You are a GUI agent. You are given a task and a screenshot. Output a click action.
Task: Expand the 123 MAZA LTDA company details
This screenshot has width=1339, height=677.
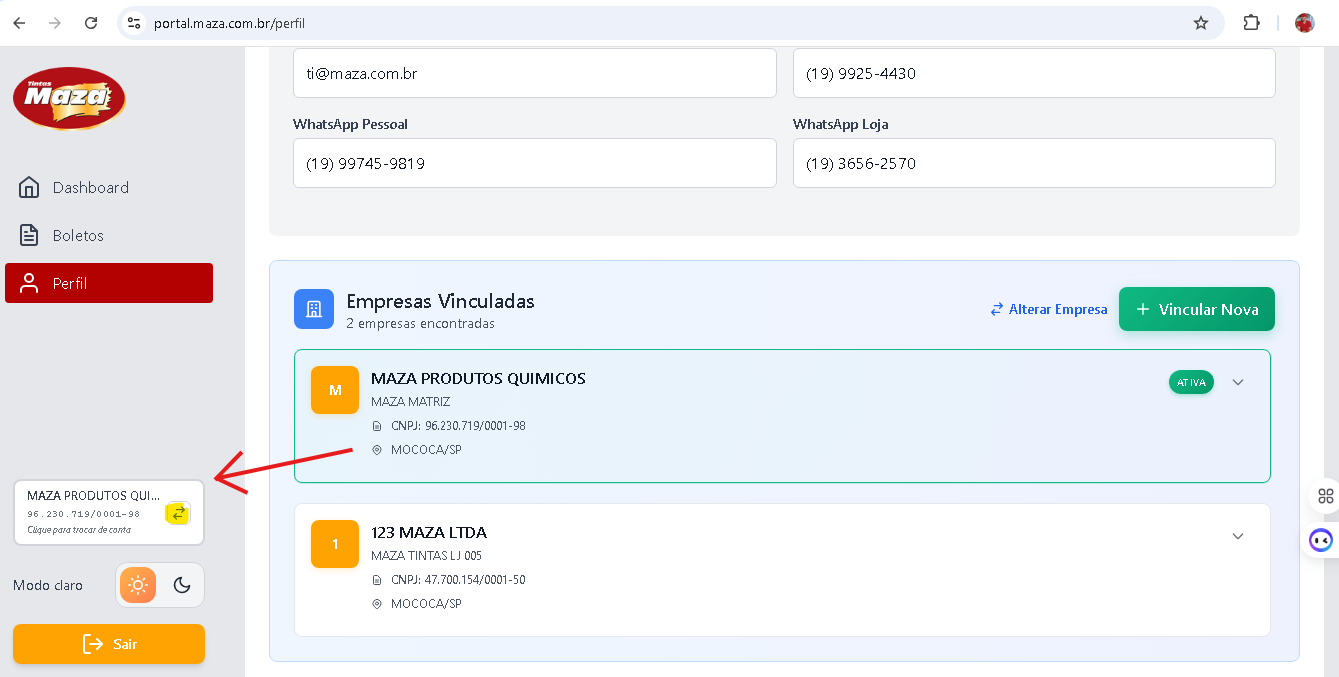[x=1238, y=536]
